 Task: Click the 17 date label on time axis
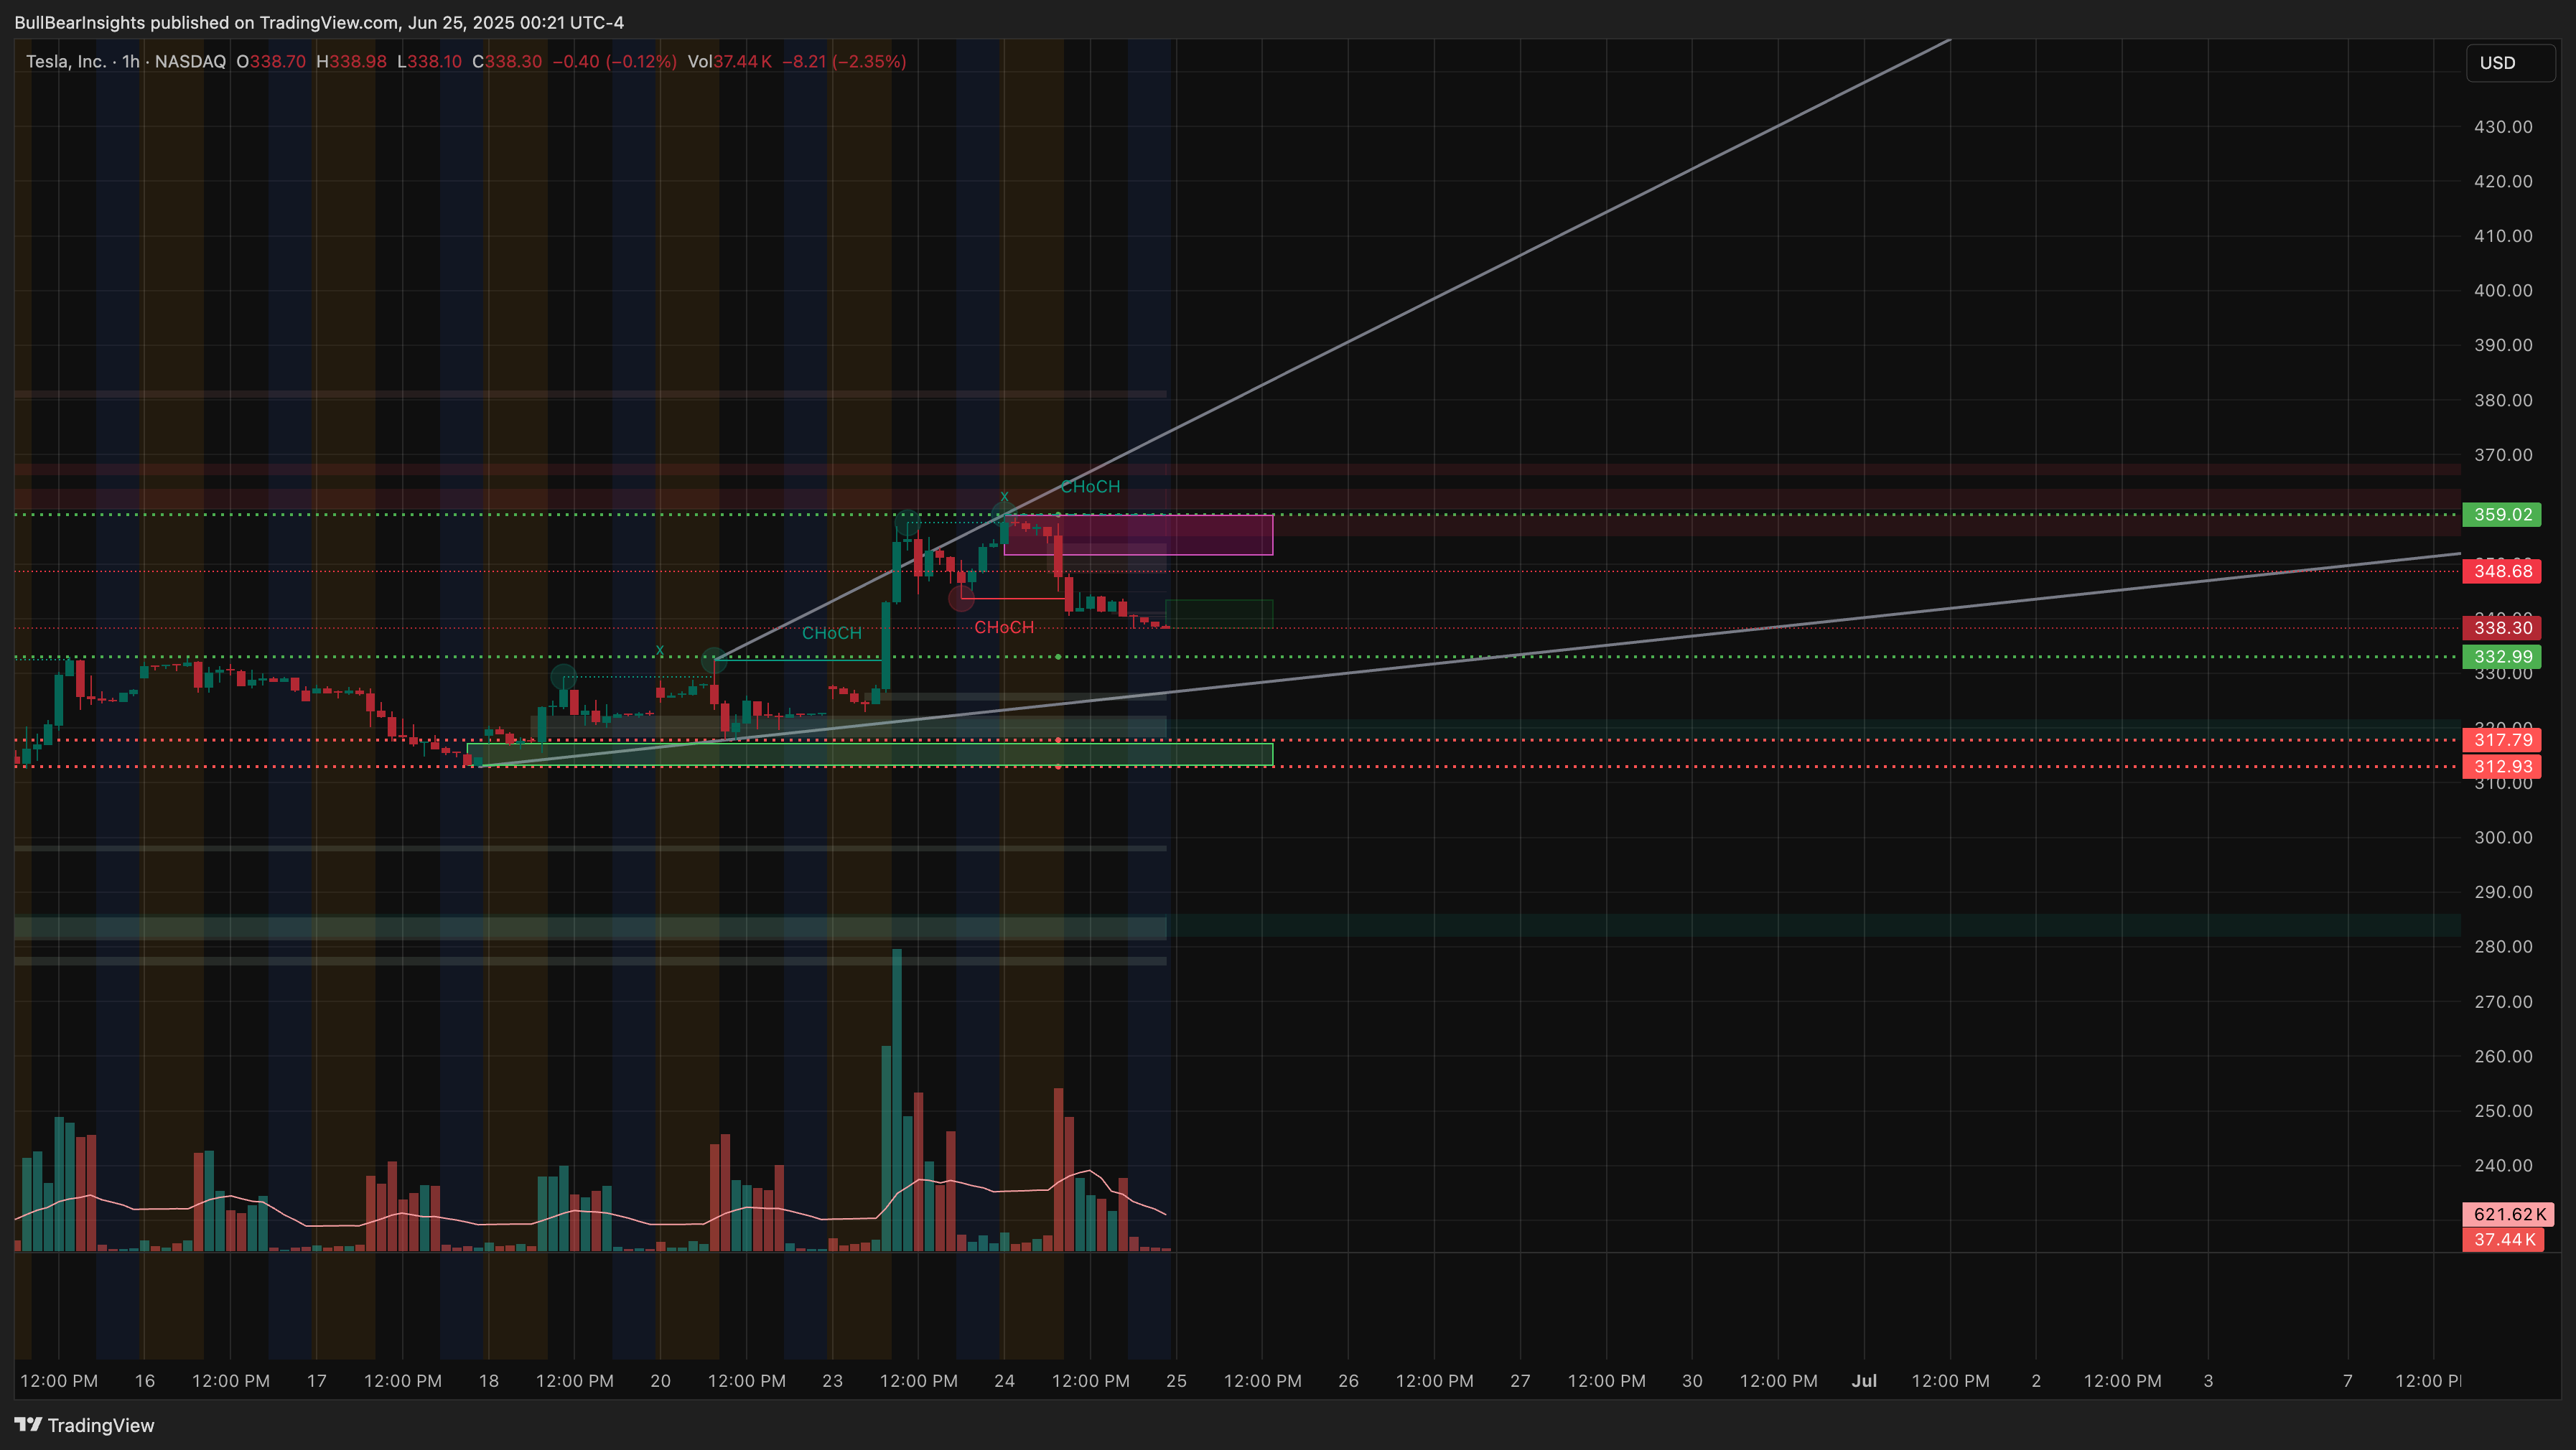[317, 1381]
